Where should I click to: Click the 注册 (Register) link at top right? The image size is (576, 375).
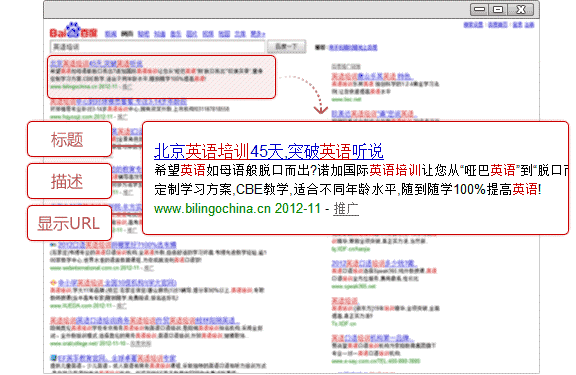tap(529, 25)
